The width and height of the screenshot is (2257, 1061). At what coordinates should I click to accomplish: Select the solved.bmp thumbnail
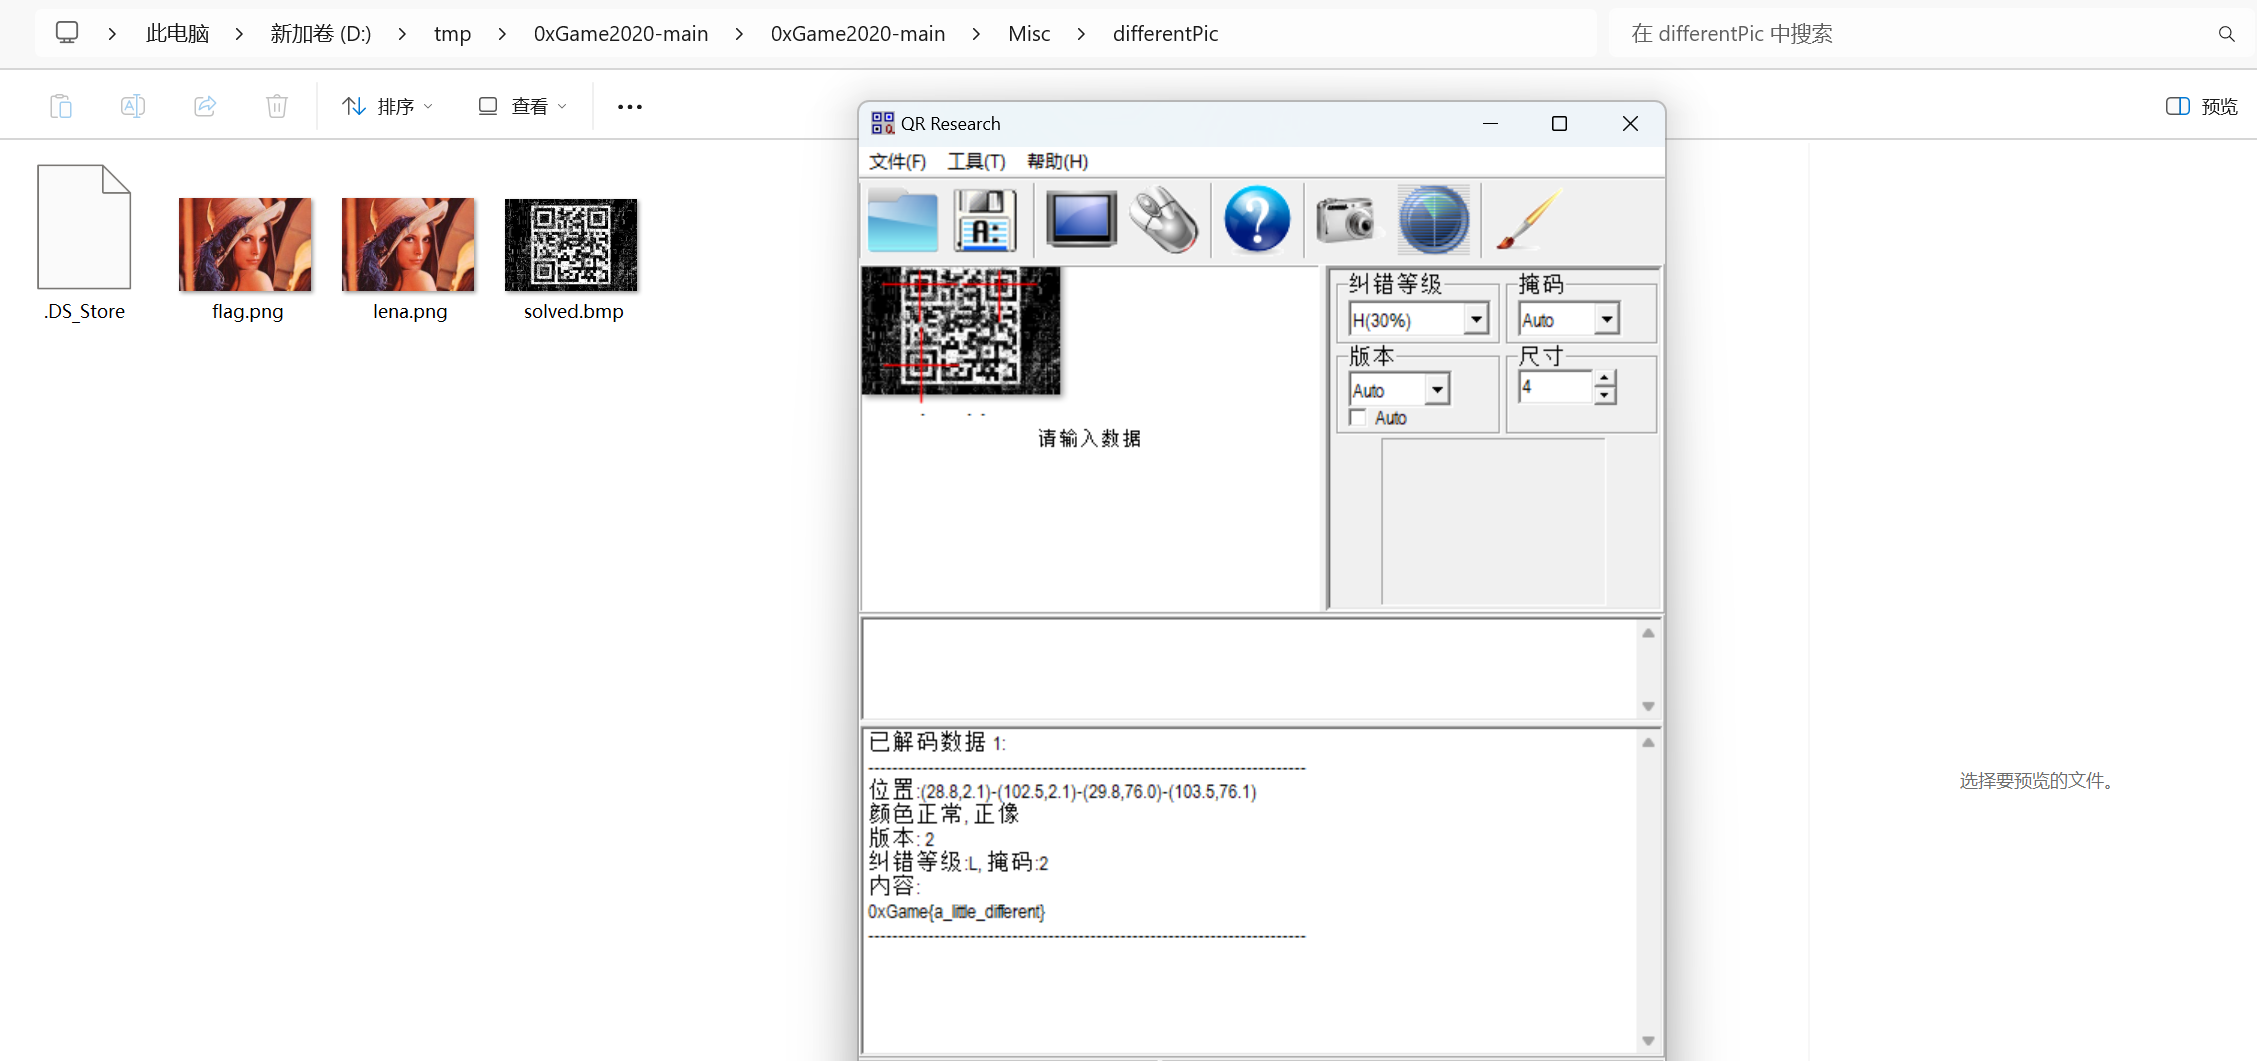pyautogui.click(x=571, y=244)
